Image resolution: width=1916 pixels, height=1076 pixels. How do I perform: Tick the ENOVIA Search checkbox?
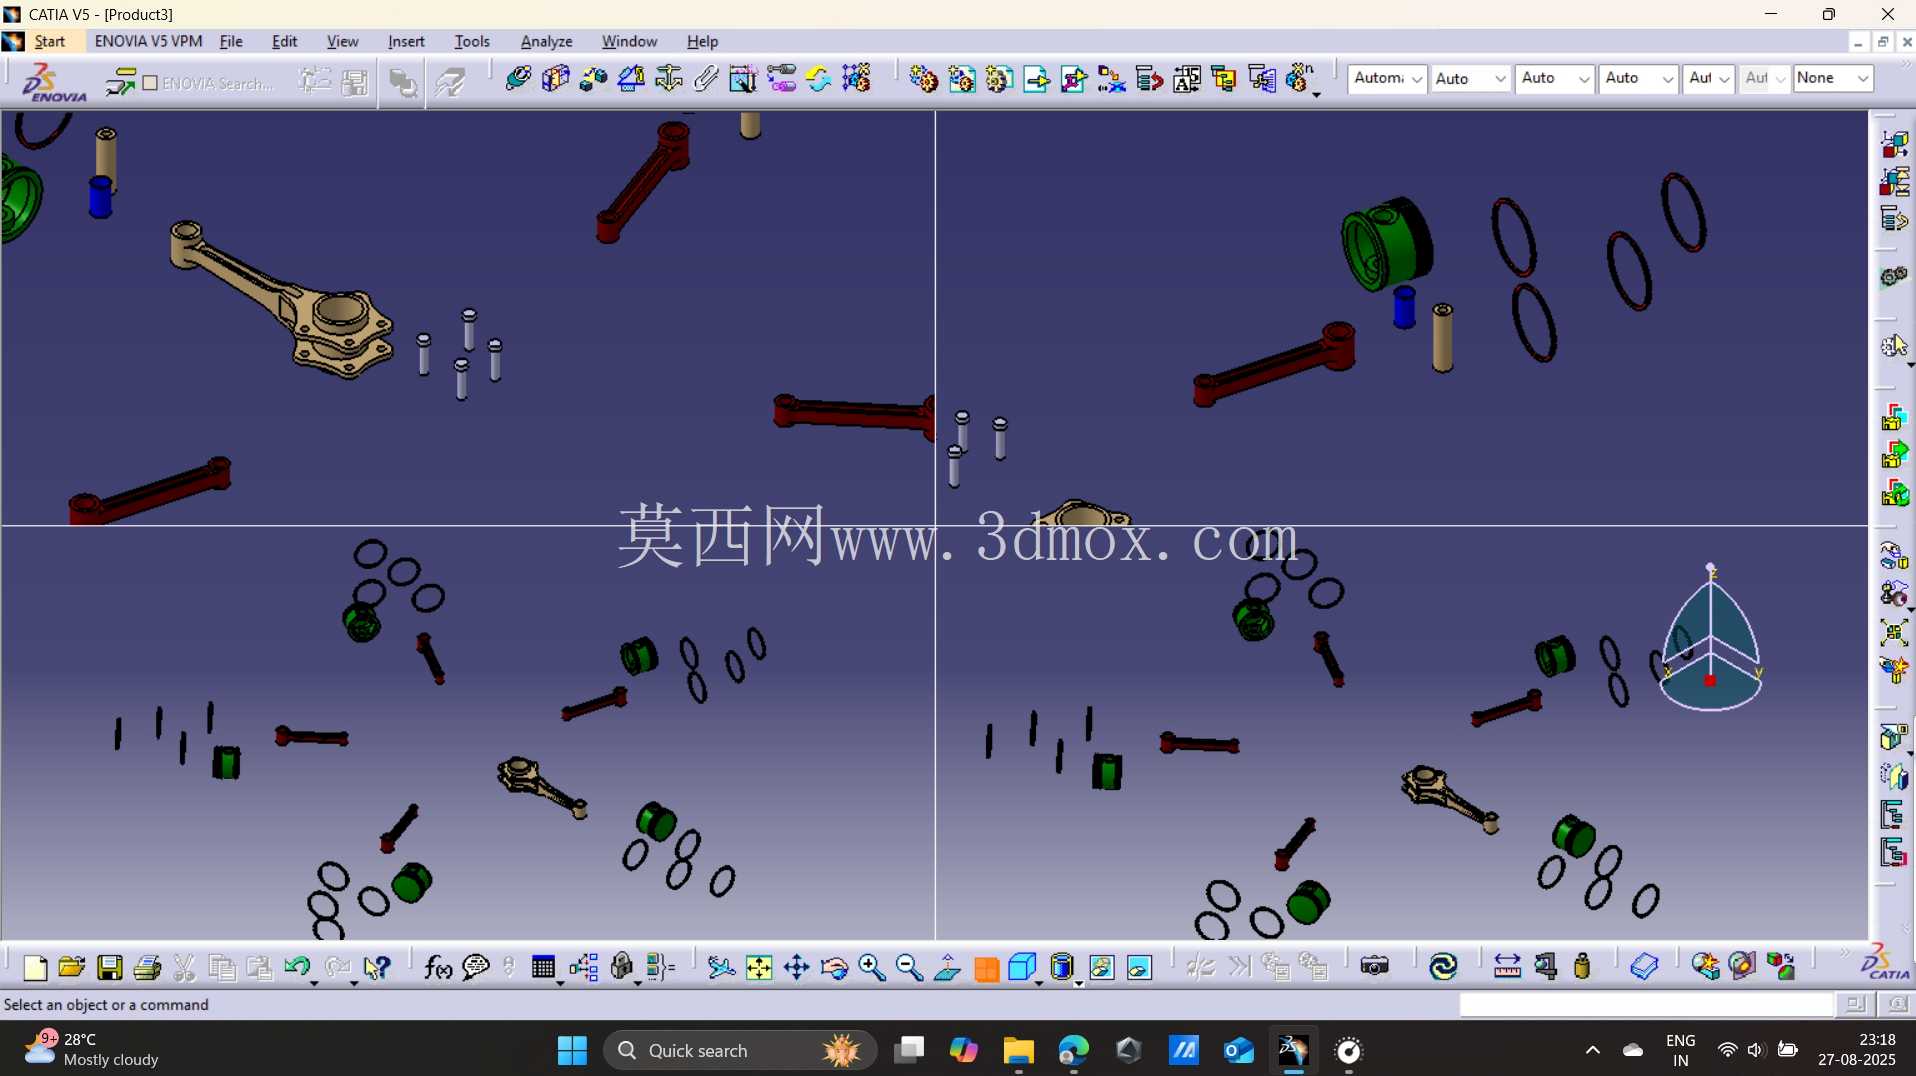150,83
